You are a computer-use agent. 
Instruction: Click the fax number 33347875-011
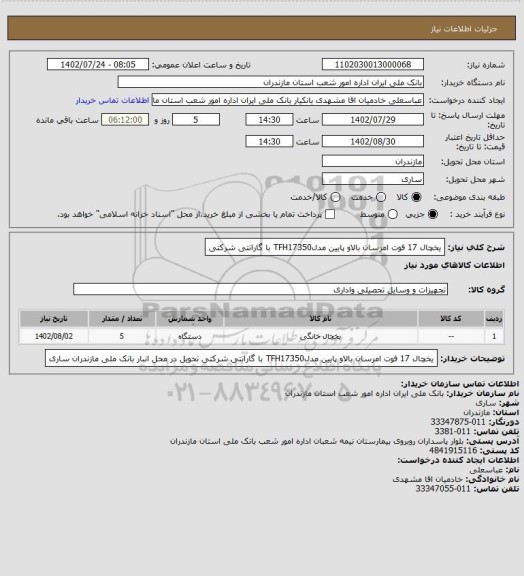(x=458, y=422)
